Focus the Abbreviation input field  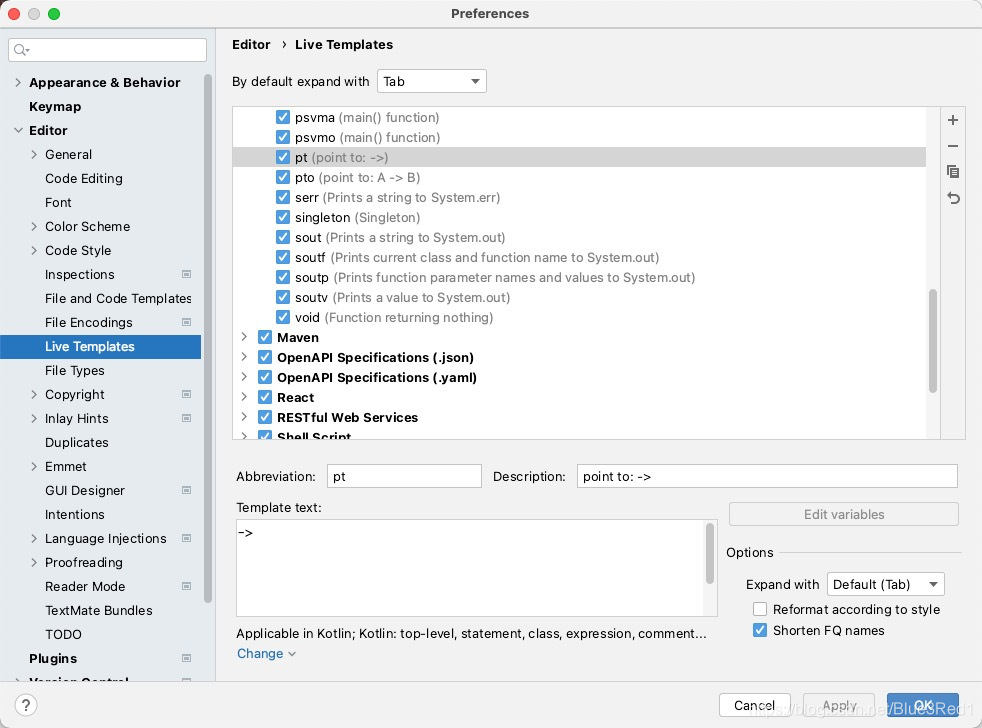(404, 476)
